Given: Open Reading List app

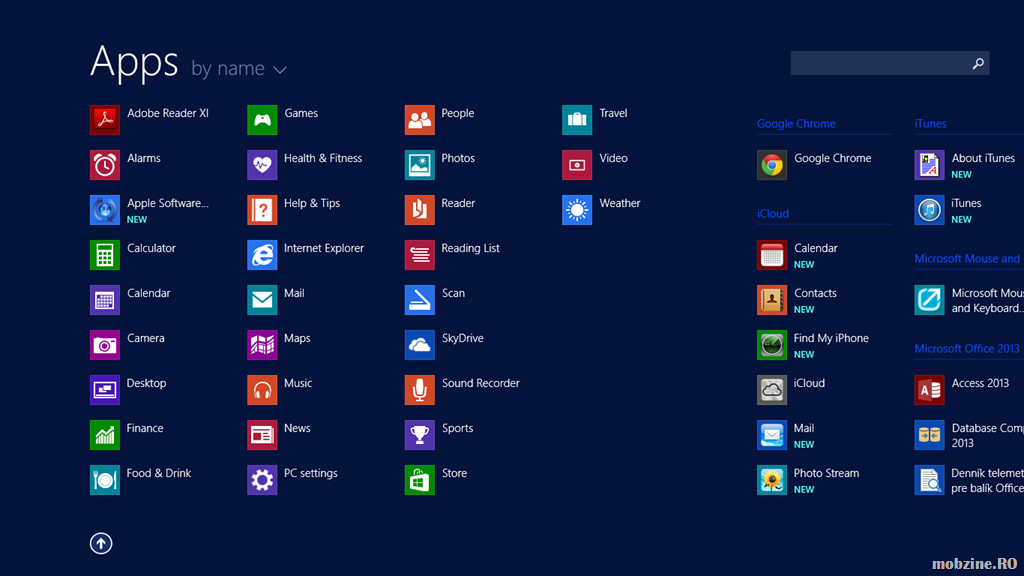Looking at the screenshot, I should (452, 255).
